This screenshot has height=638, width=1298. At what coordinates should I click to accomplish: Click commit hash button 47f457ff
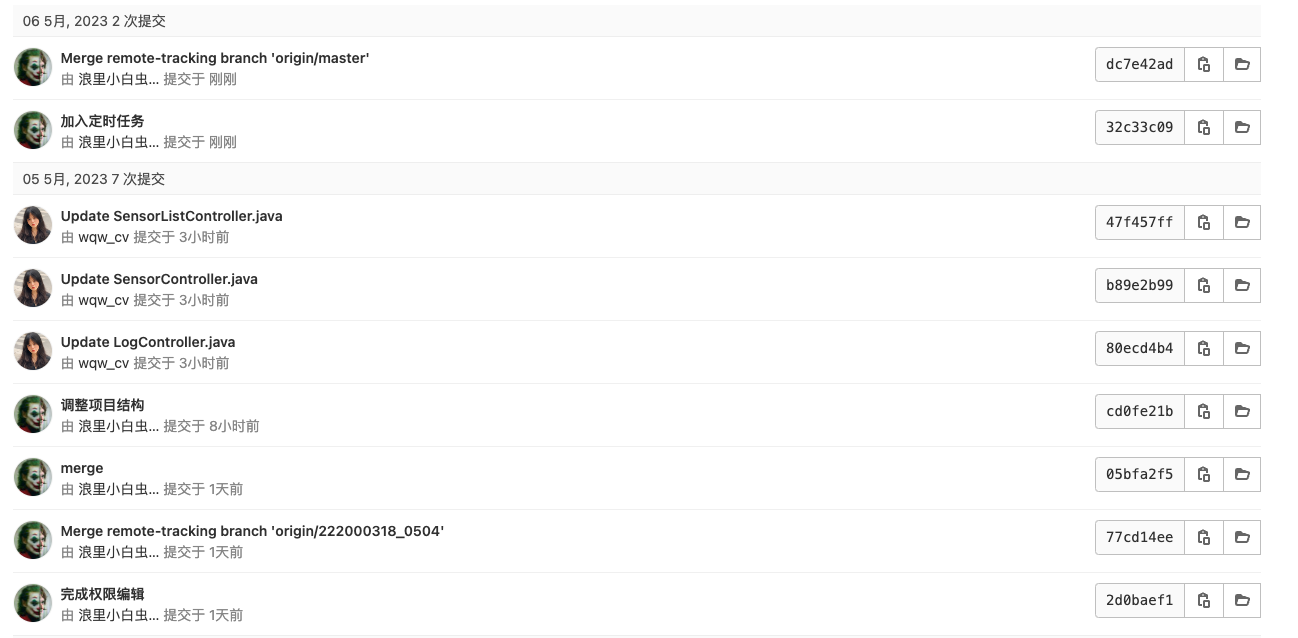(1140, 222)
